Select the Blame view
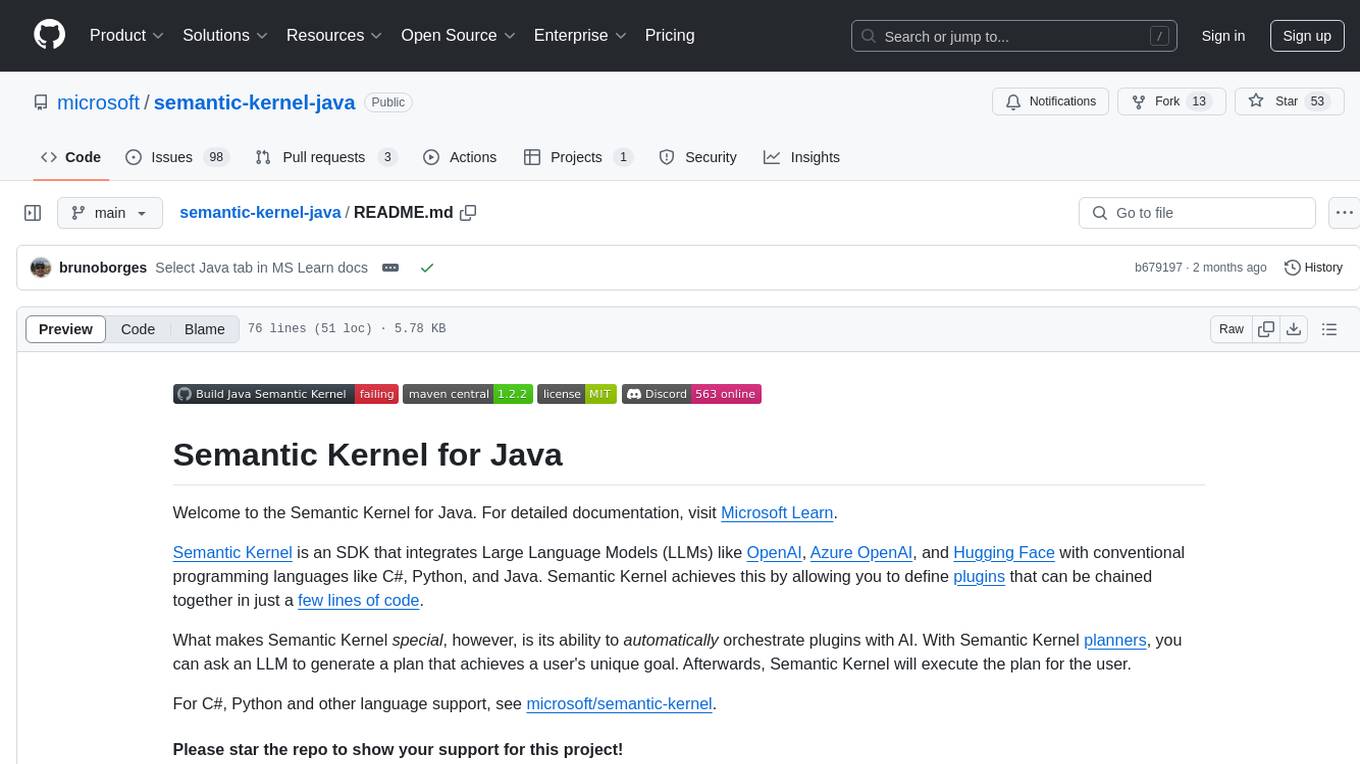This screenshot has width=1360, height=764. click(204, 329)
